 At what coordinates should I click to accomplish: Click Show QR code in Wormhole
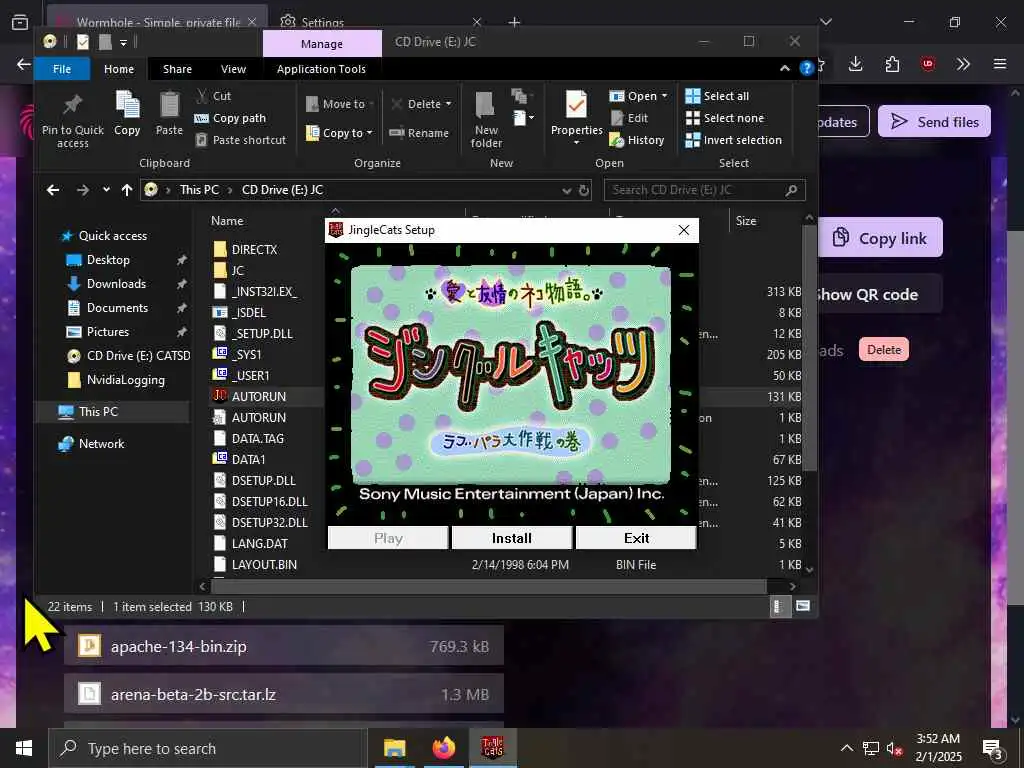[x=879, y=295]
